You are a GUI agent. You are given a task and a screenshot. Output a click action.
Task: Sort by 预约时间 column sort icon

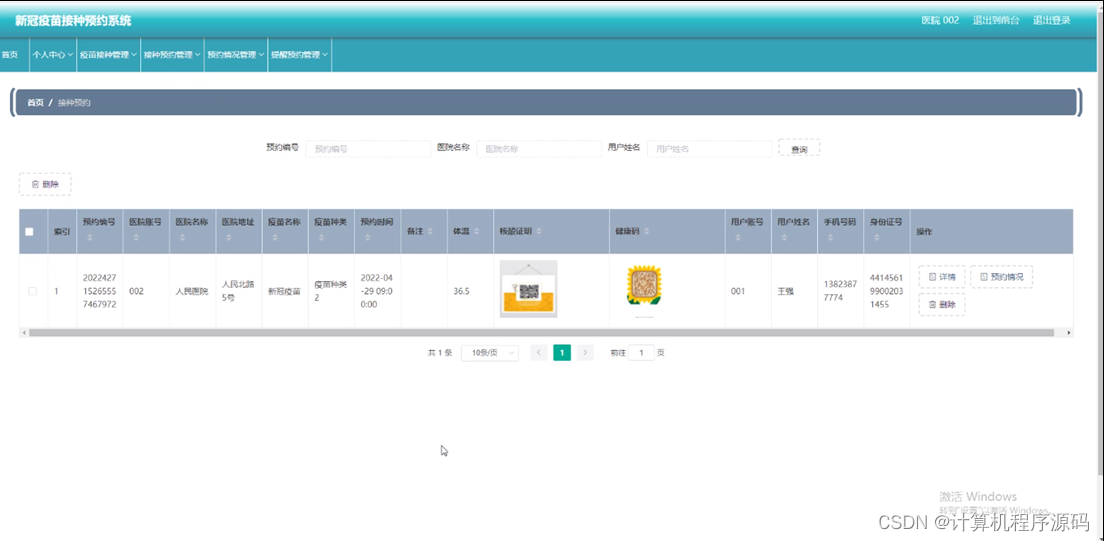[x=368, y=238]
